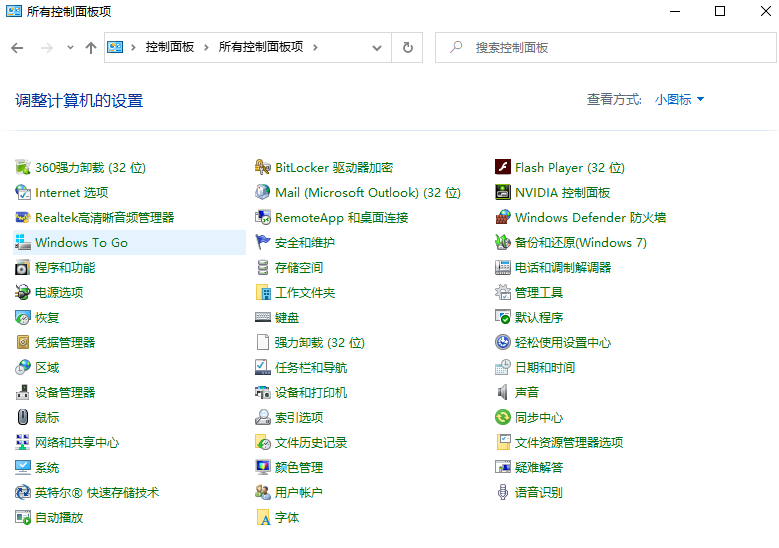This screenshot has height=548, width=779.
Task: Open the recent locations dropdown arrow
Action: [x=70, y=48]
